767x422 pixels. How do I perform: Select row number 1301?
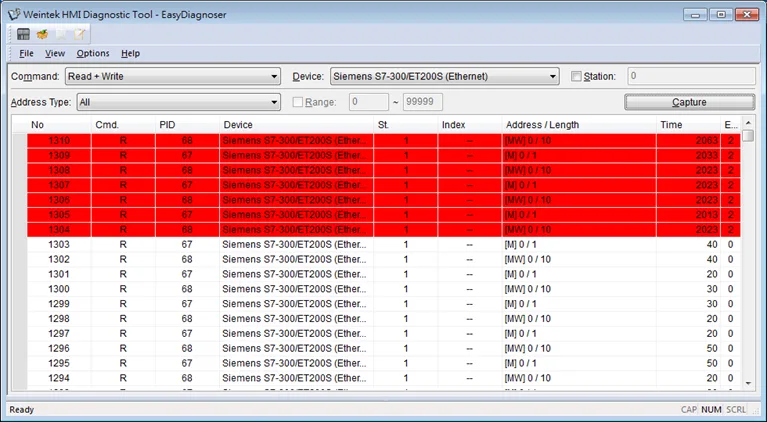click(384, 274)
